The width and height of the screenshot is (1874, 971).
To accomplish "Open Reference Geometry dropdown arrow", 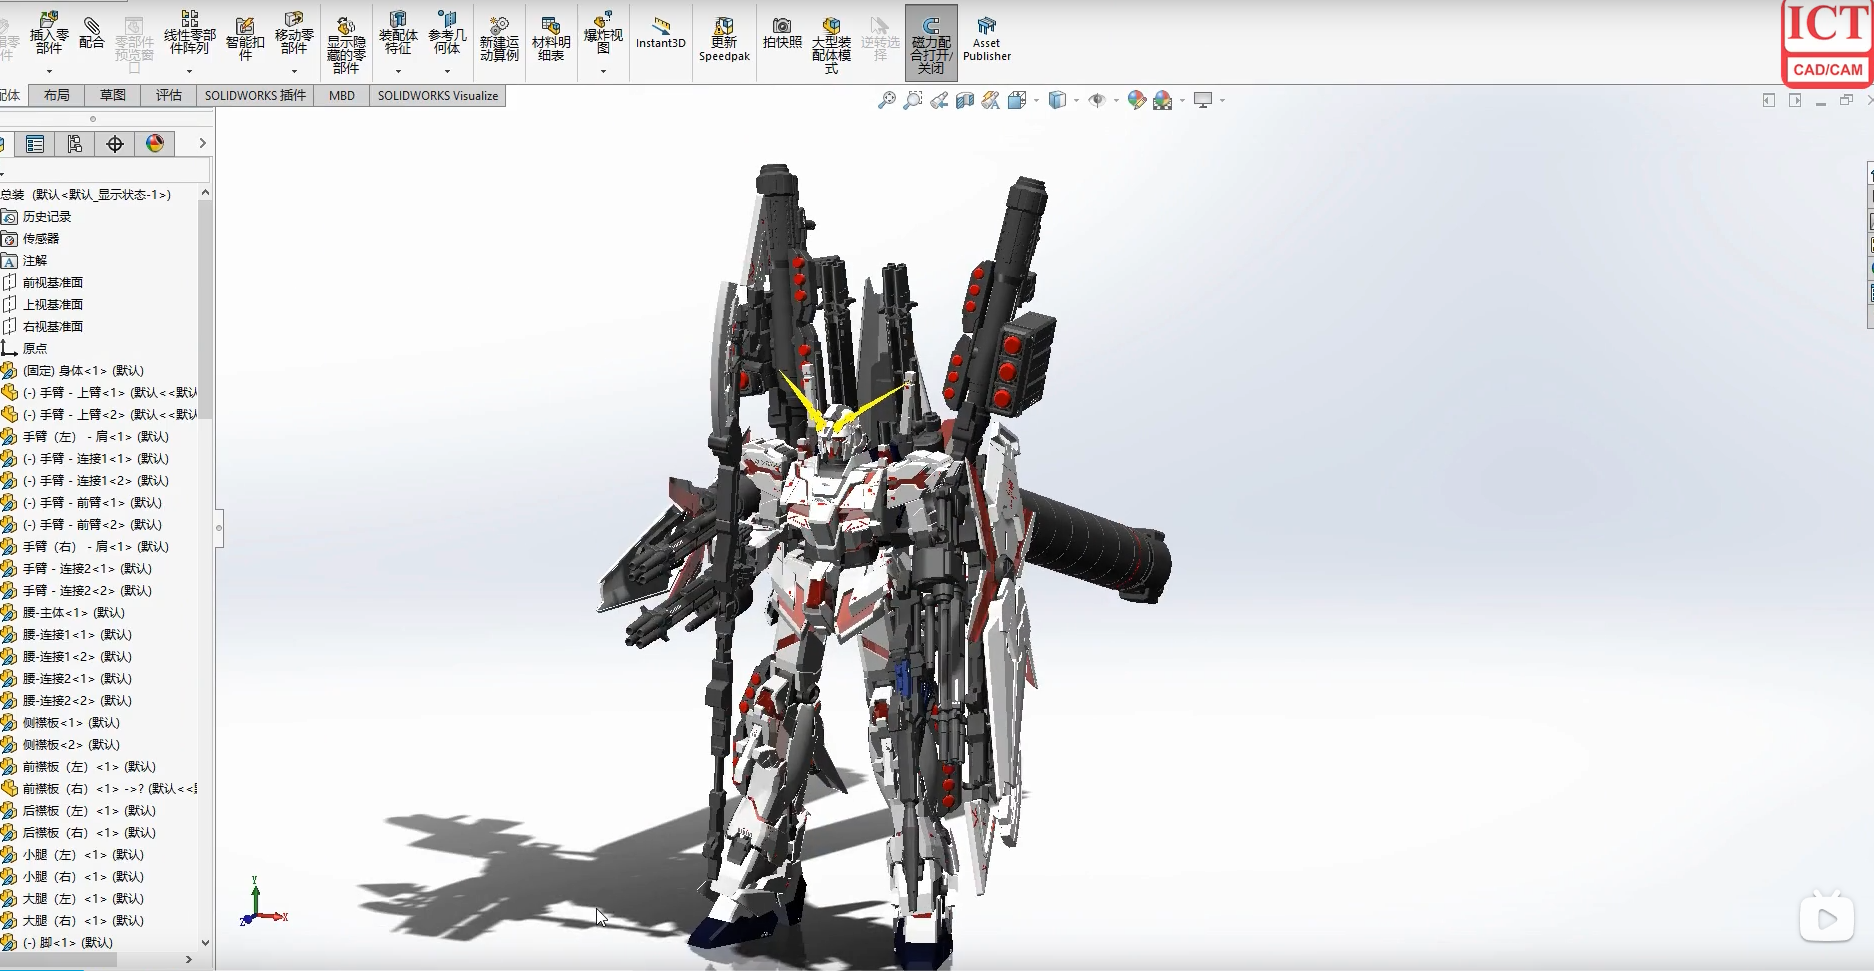I will pos(447,71).
